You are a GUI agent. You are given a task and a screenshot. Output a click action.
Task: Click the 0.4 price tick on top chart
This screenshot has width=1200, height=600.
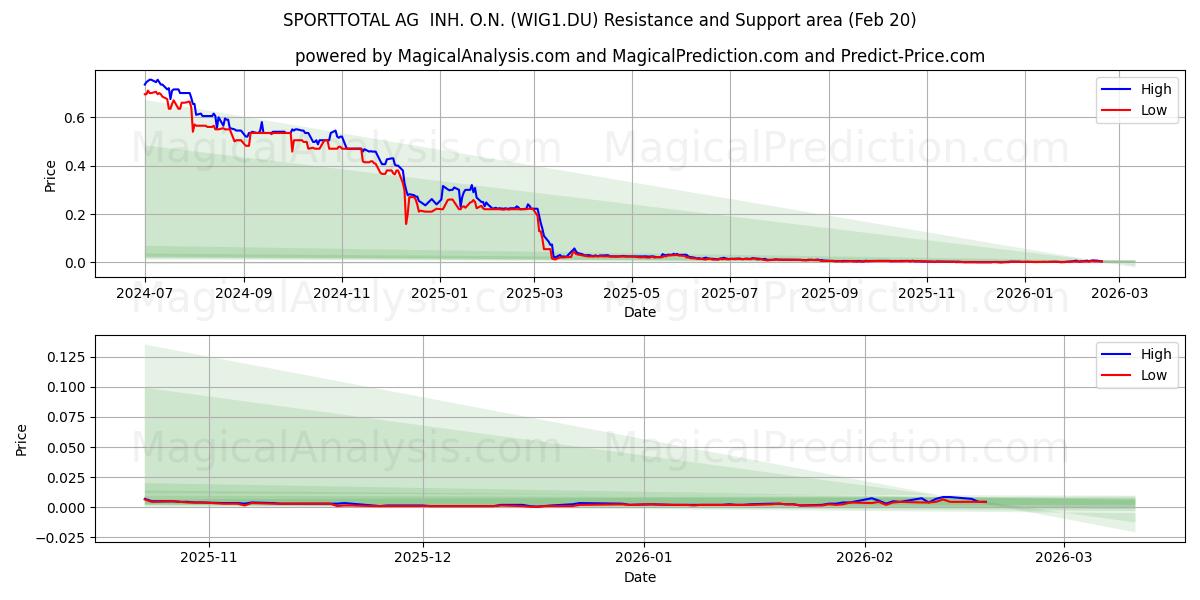pos(77,166)
